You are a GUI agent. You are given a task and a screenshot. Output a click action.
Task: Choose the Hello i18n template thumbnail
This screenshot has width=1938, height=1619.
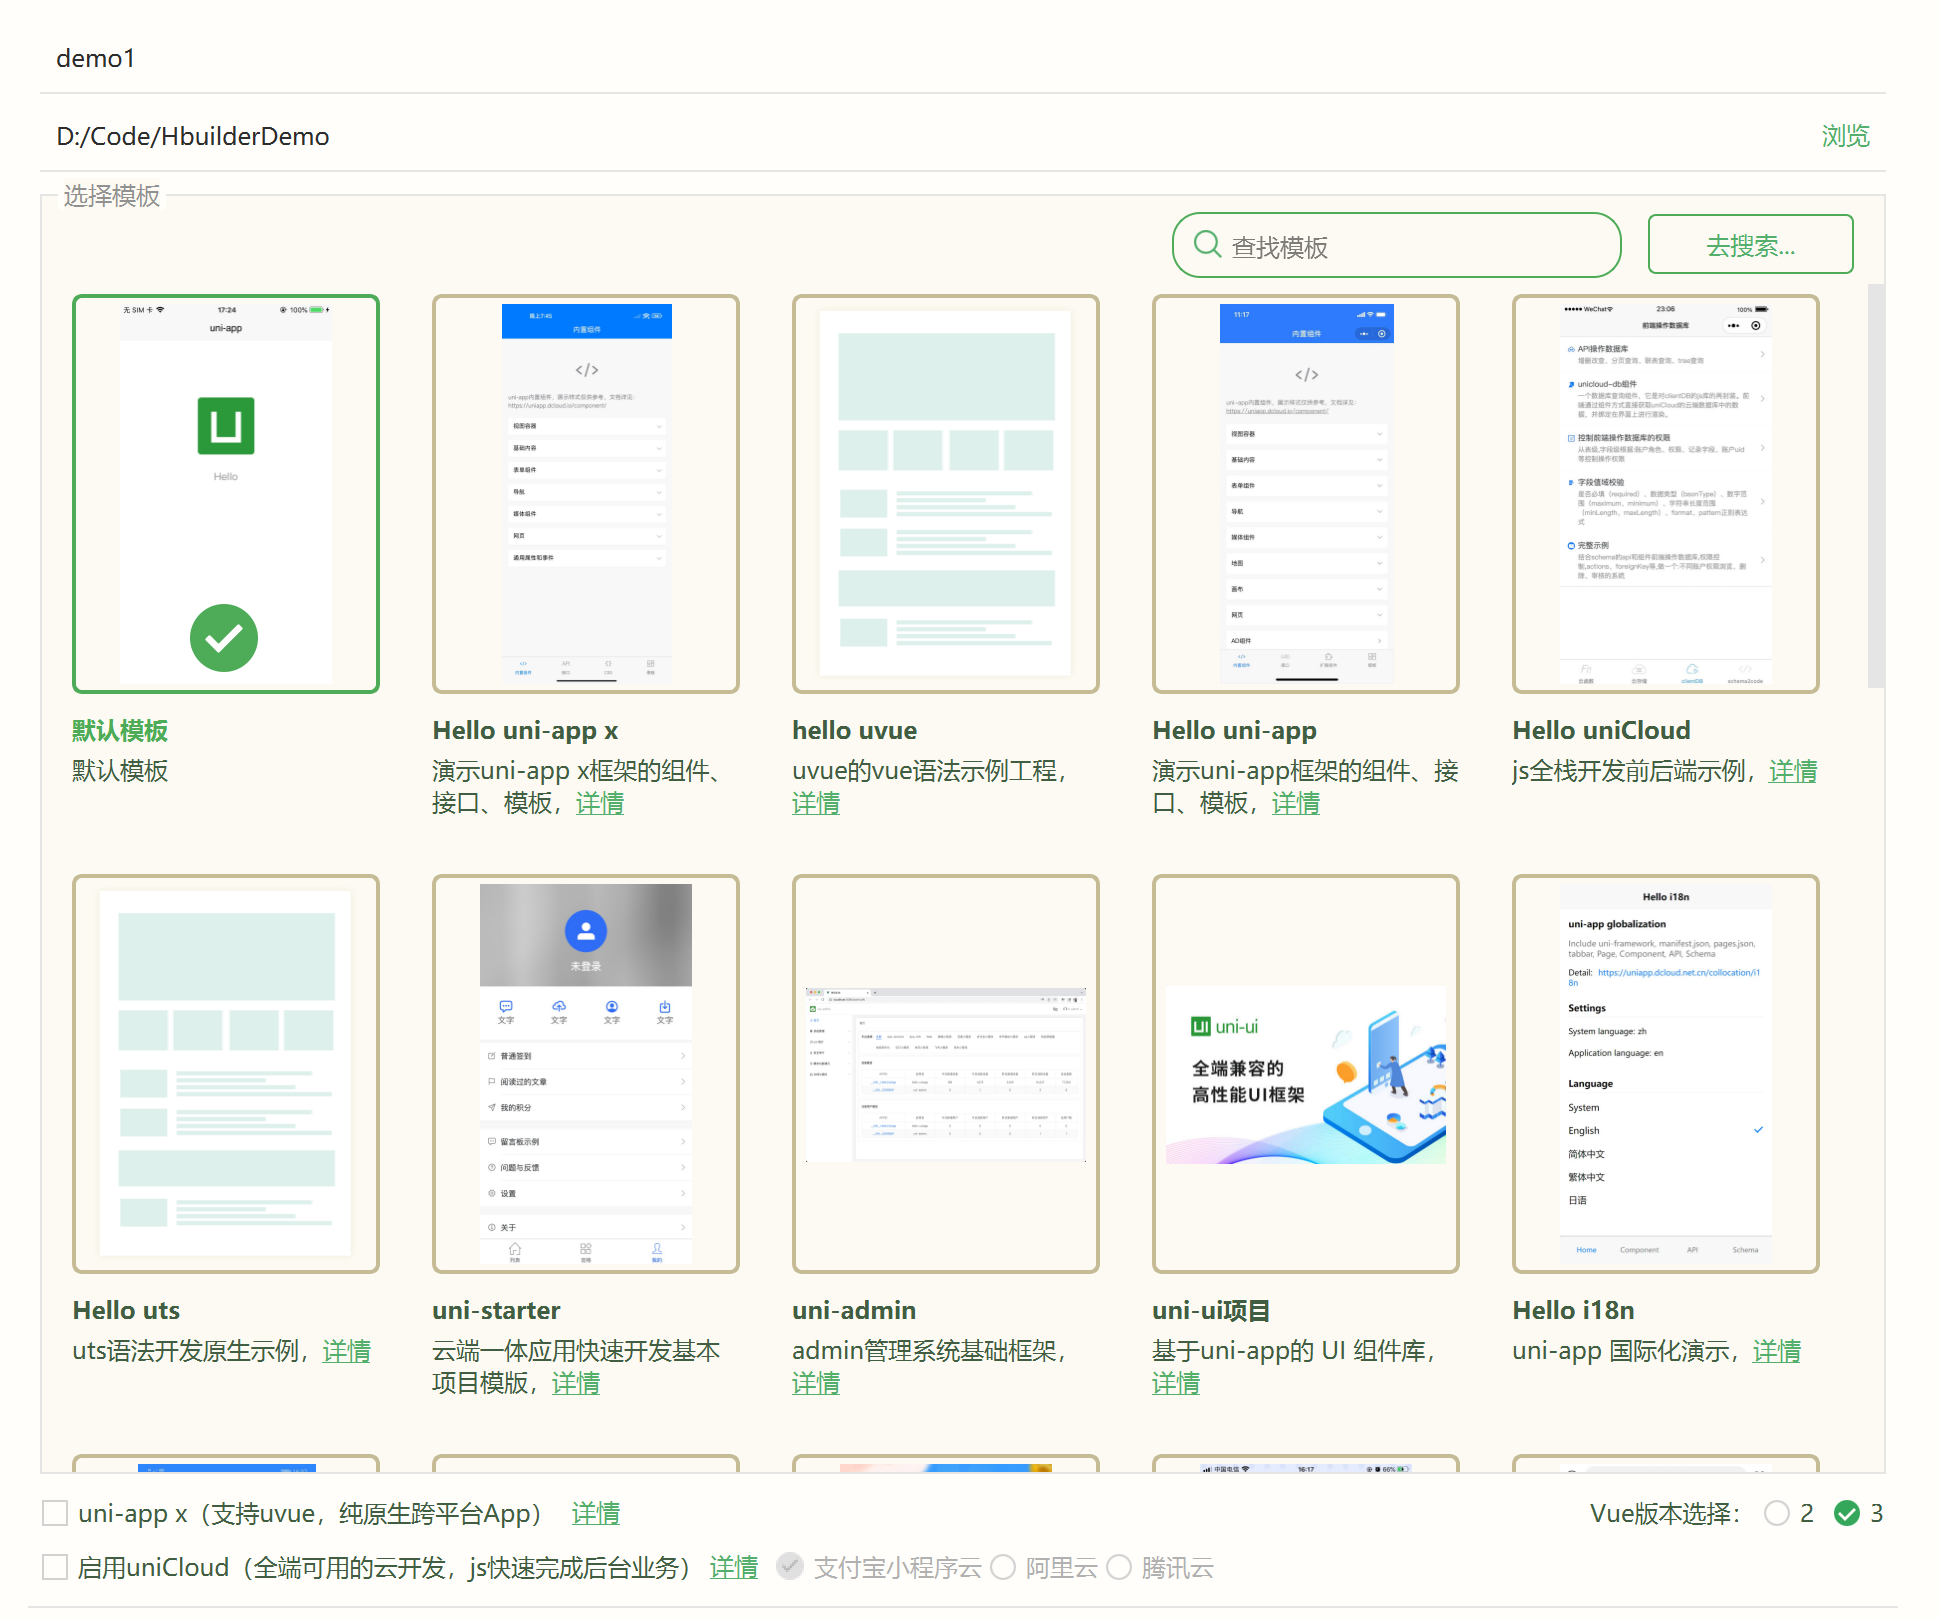pos(1666,1074)
